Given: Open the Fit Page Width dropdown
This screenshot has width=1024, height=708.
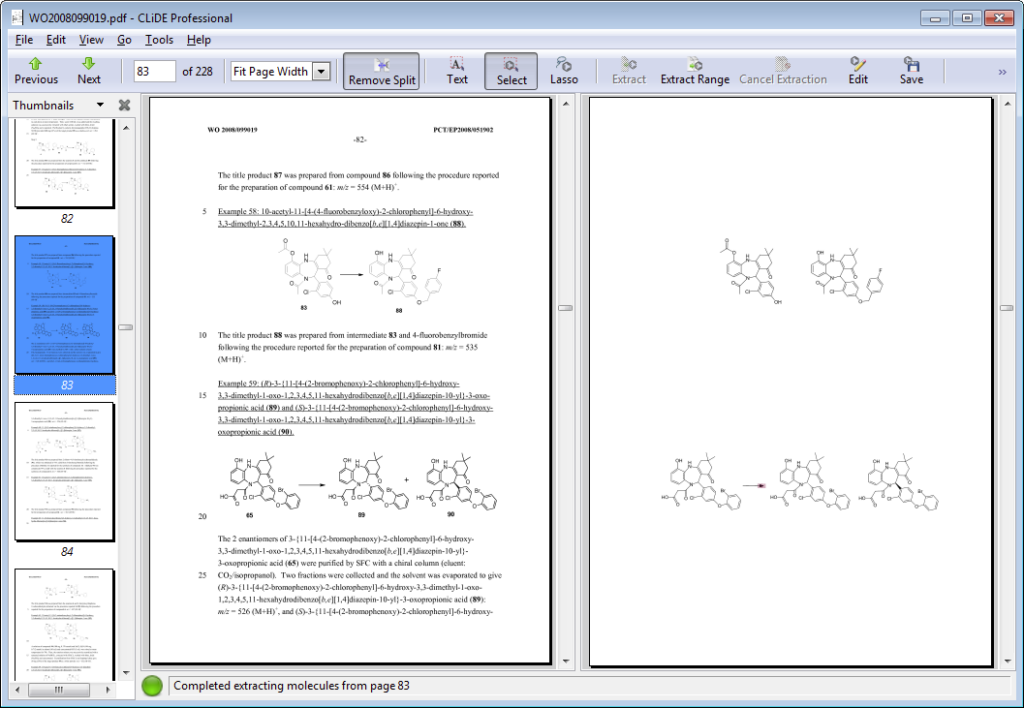Looking at the screenshot, I should coord(321,71).
